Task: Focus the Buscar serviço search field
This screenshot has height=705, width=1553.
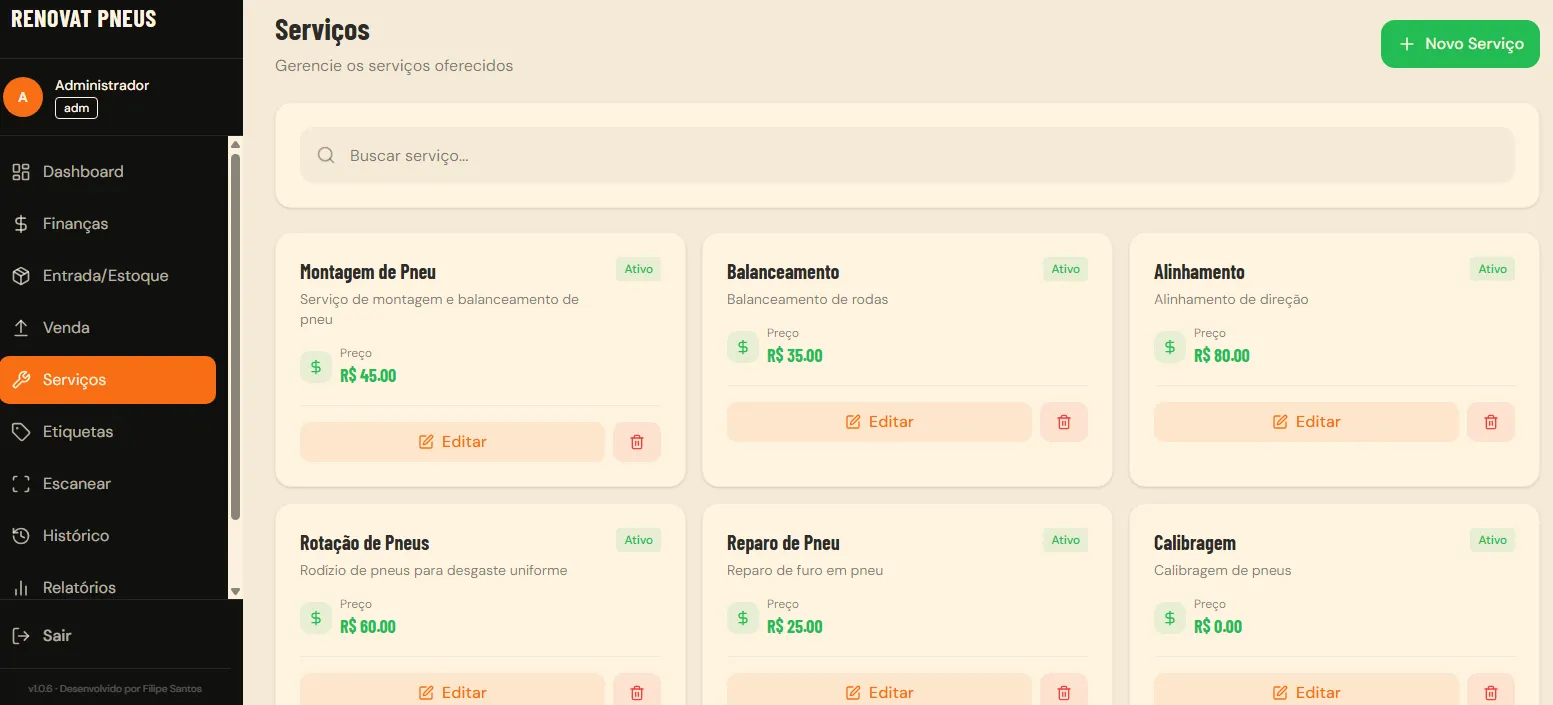Action: click(907, 155)
